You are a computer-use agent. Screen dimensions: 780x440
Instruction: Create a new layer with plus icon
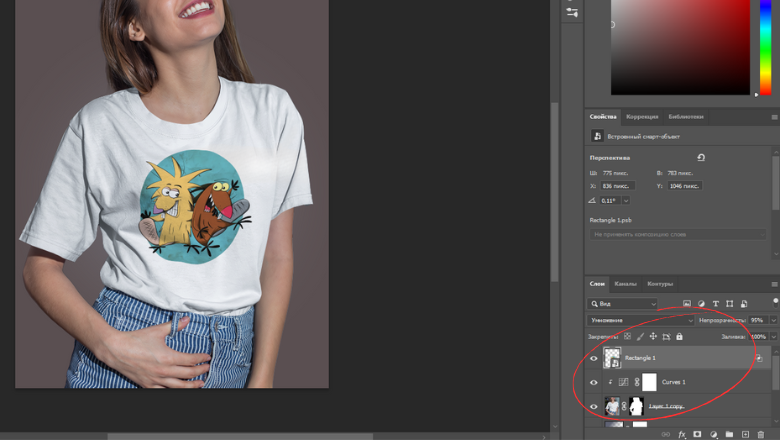pyautogui.click(x=745, y=435)
